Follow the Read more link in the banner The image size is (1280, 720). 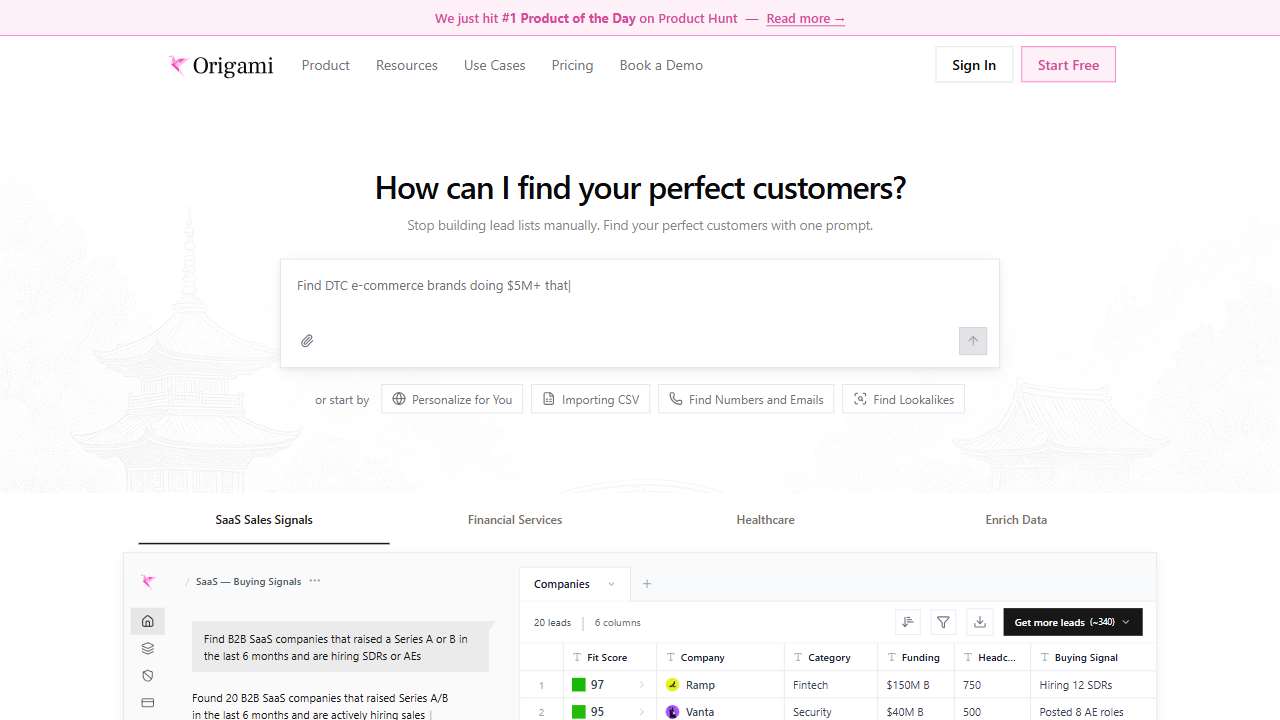click(x=805, y=18)
